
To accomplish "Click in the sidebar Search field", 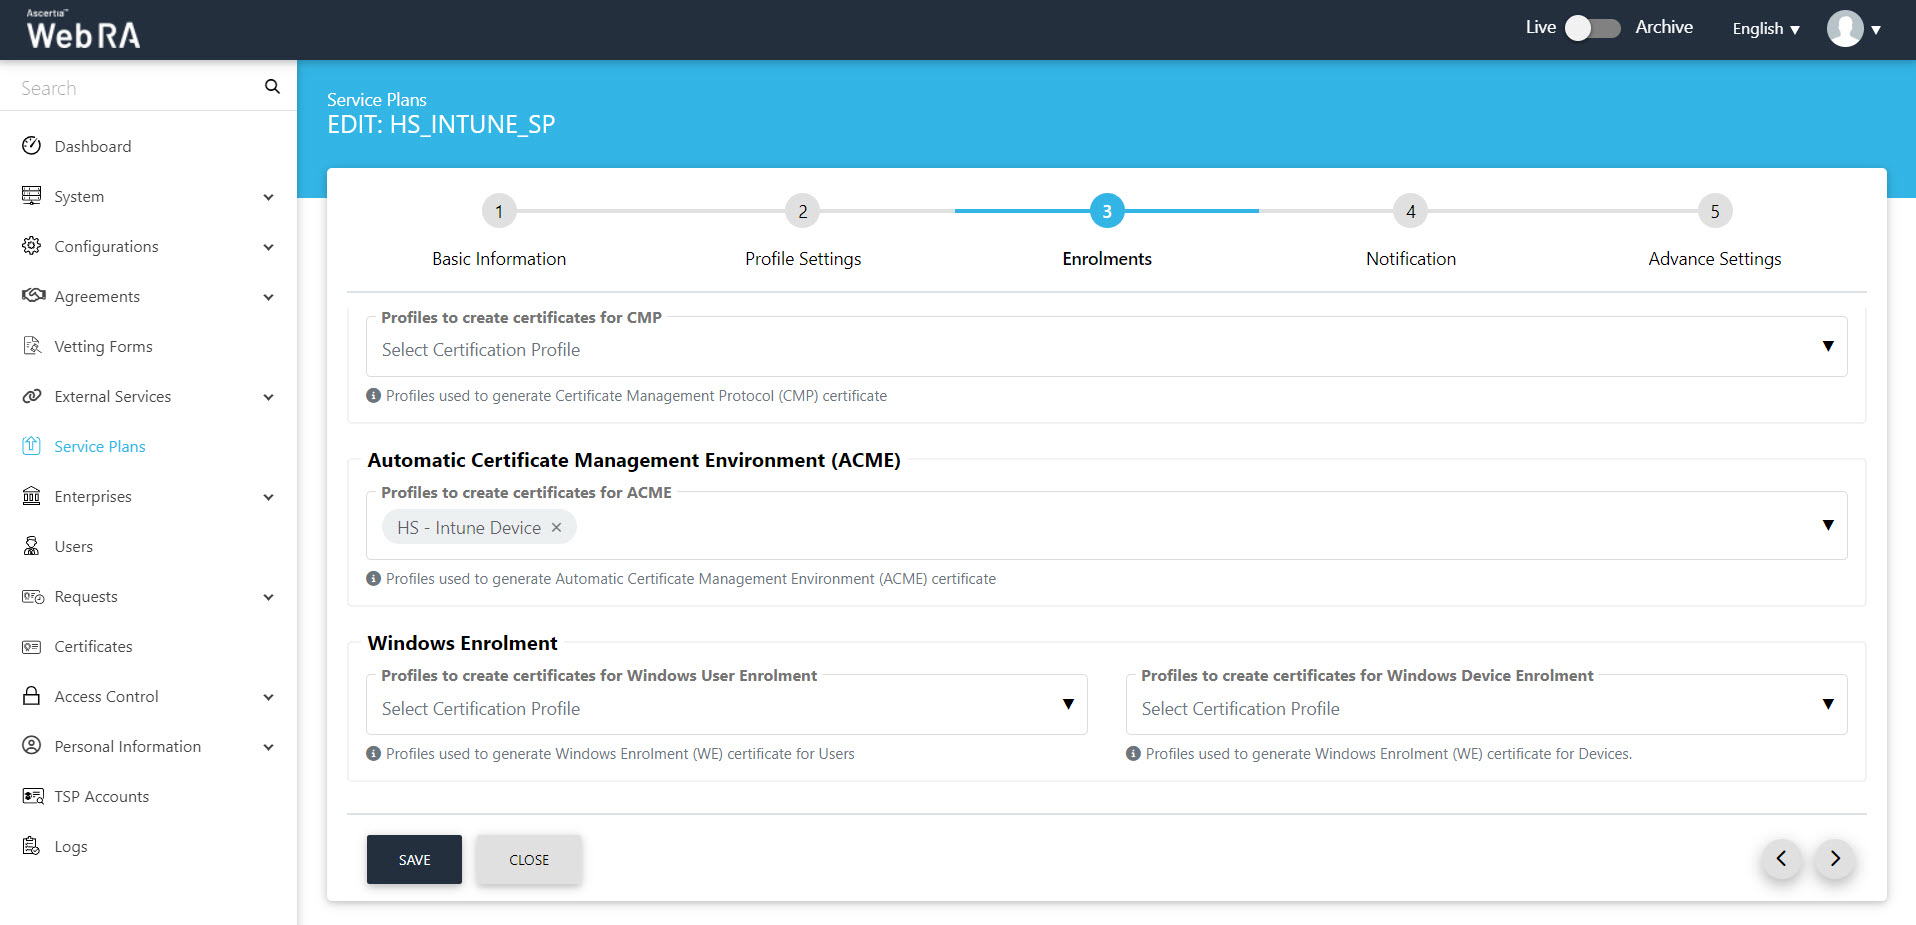I will coord(135,88).
